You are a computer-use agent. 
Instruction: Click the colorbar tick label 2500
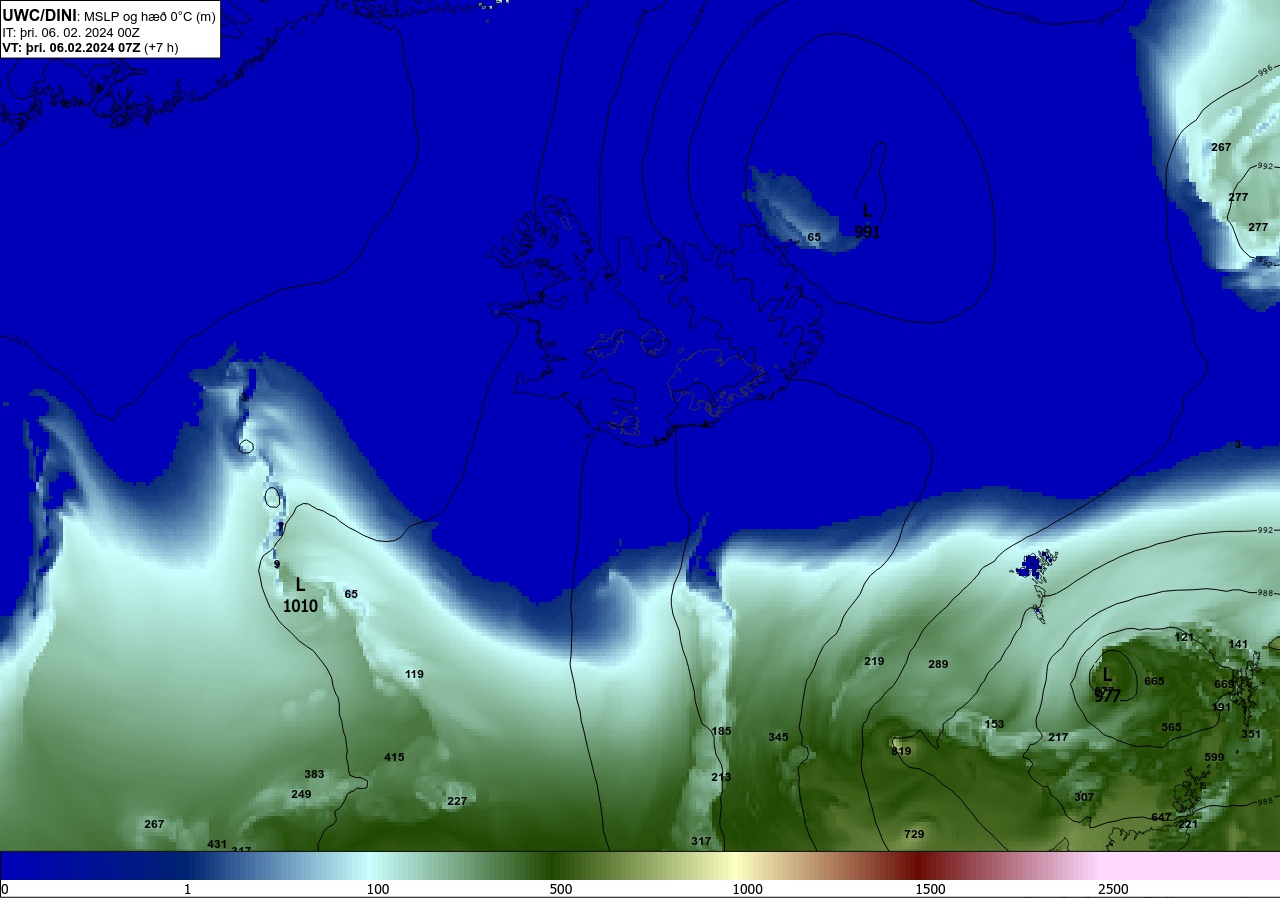point(1113,889)
